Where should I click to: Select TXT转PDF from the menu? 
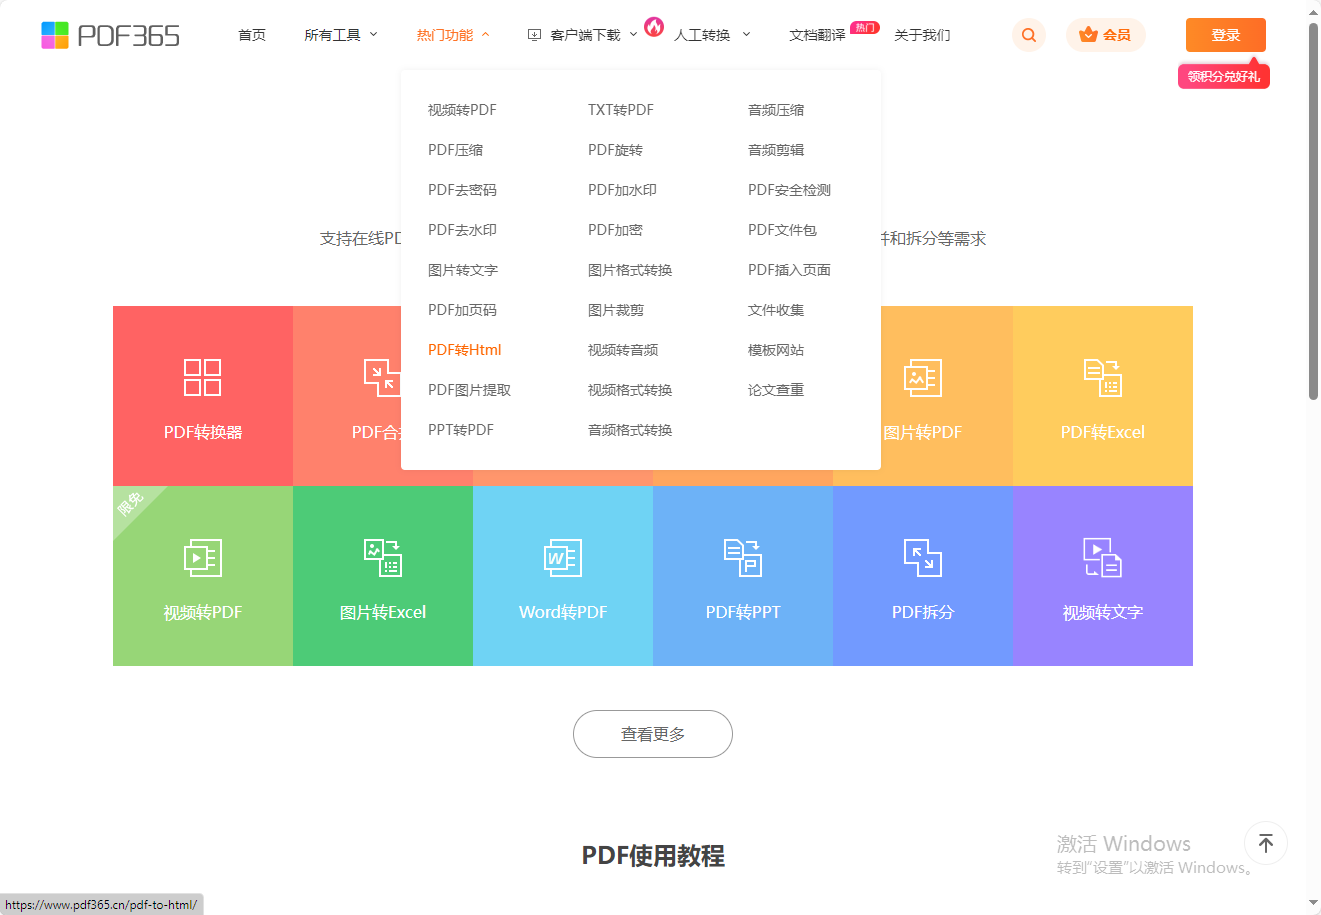[620, 110]
